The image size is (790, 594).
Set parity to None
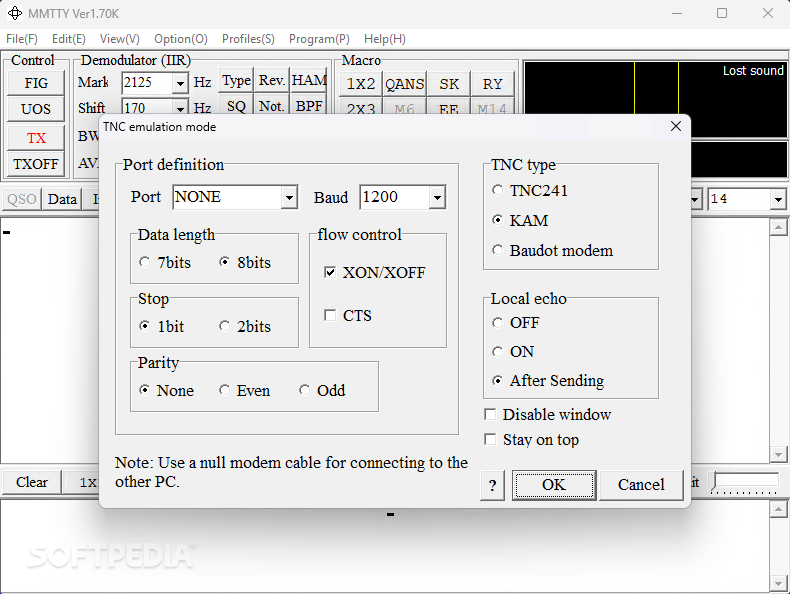click(x=167, y=390)
